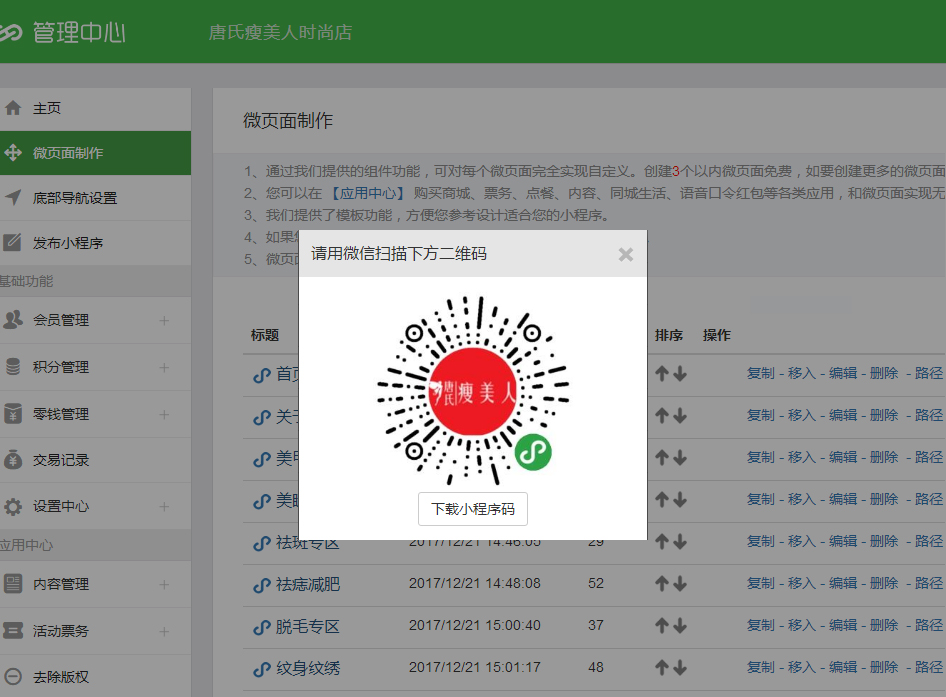Click the 去除版权 minus circle icon
This screenshot has width=946, height=697.
tap(13, 677)
